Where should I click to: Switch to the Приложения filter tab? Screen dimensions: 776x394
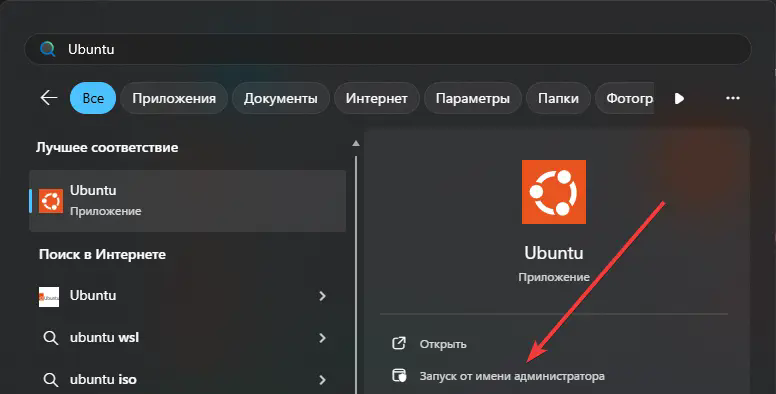174,98
